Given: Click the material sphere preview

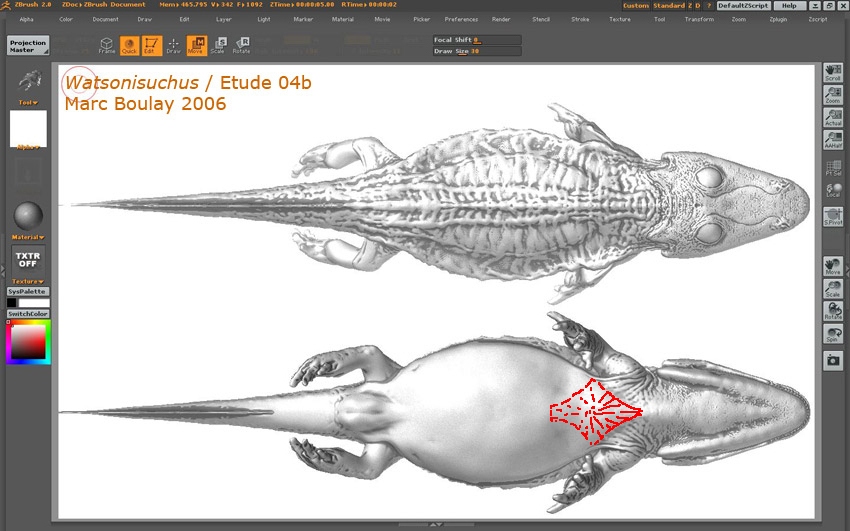Looking at the screenshot, I should pos(28,216).
